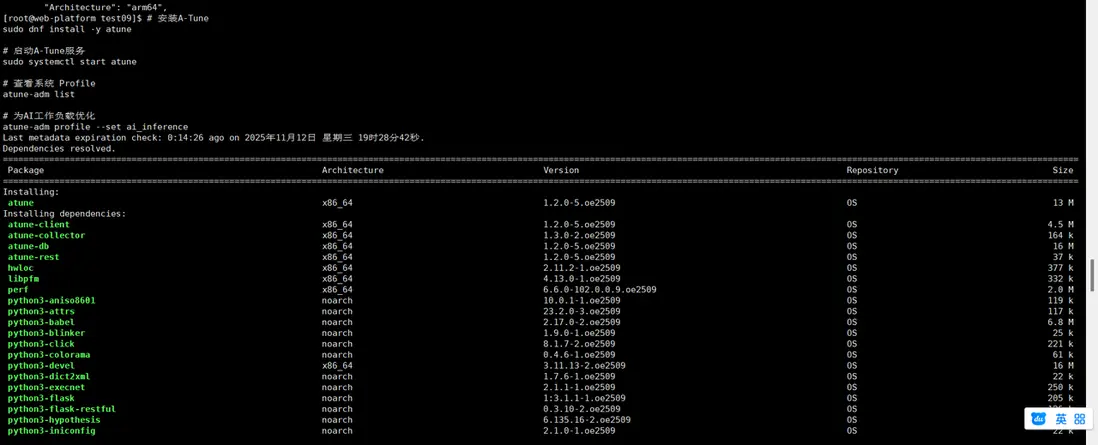
Task: Click the 'Architecture' column header
Action: [353, 170]
